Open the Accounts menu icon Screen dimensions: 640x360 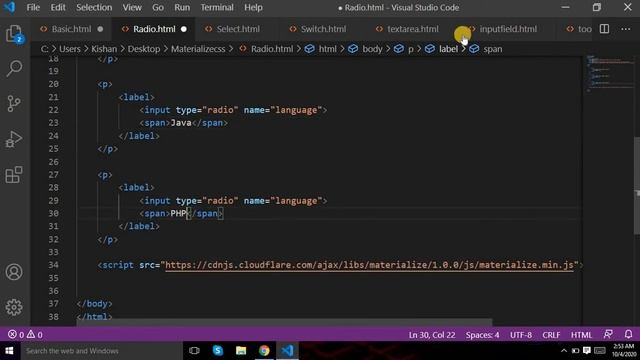(x=14, y=272)
